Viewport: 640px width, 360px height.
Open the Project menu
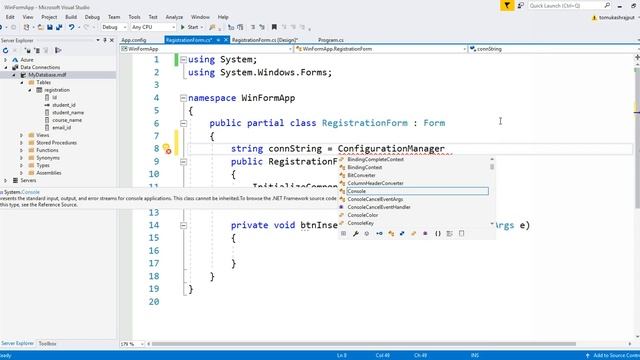point(49,17)
